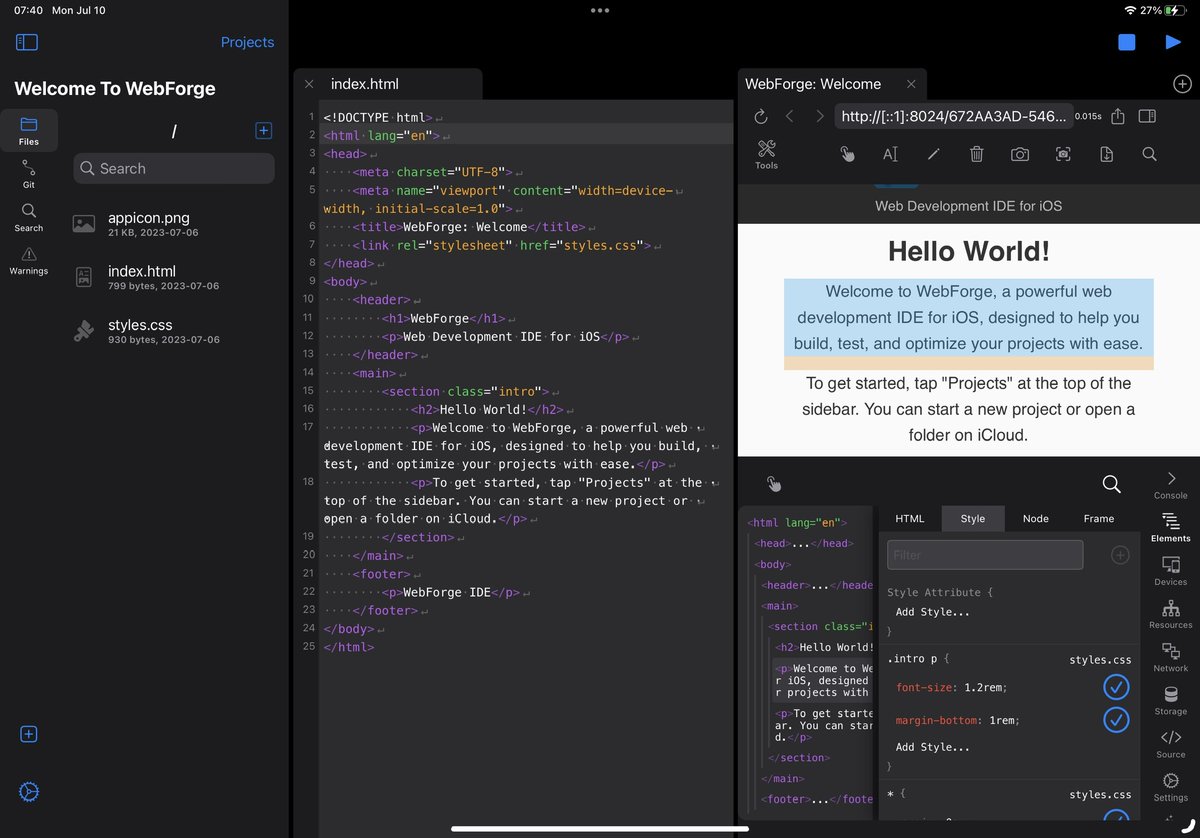Search in page with magnifier tool

pos(1150,154)
